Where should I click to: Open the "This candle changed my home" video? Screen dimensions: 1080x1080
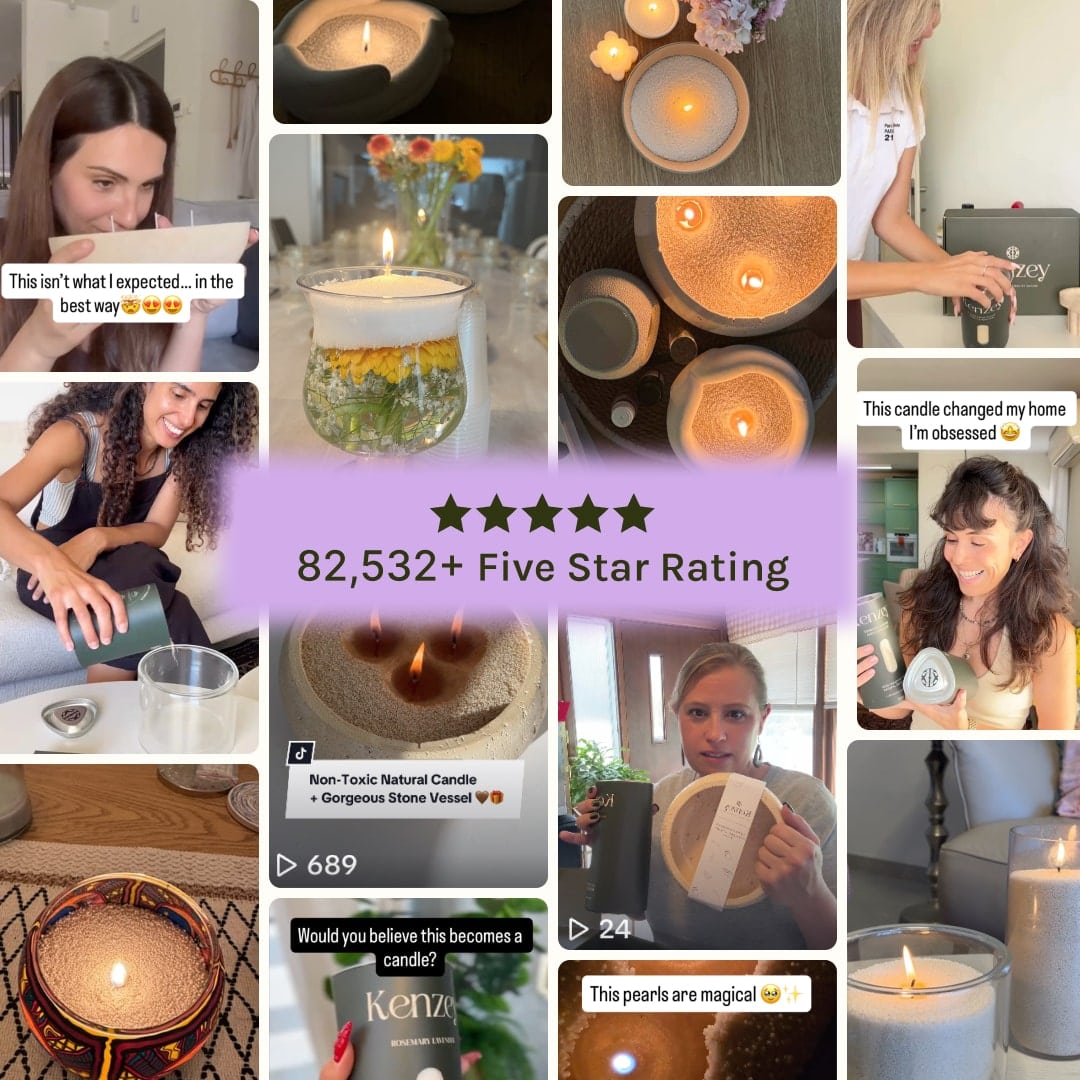[968, 543]
